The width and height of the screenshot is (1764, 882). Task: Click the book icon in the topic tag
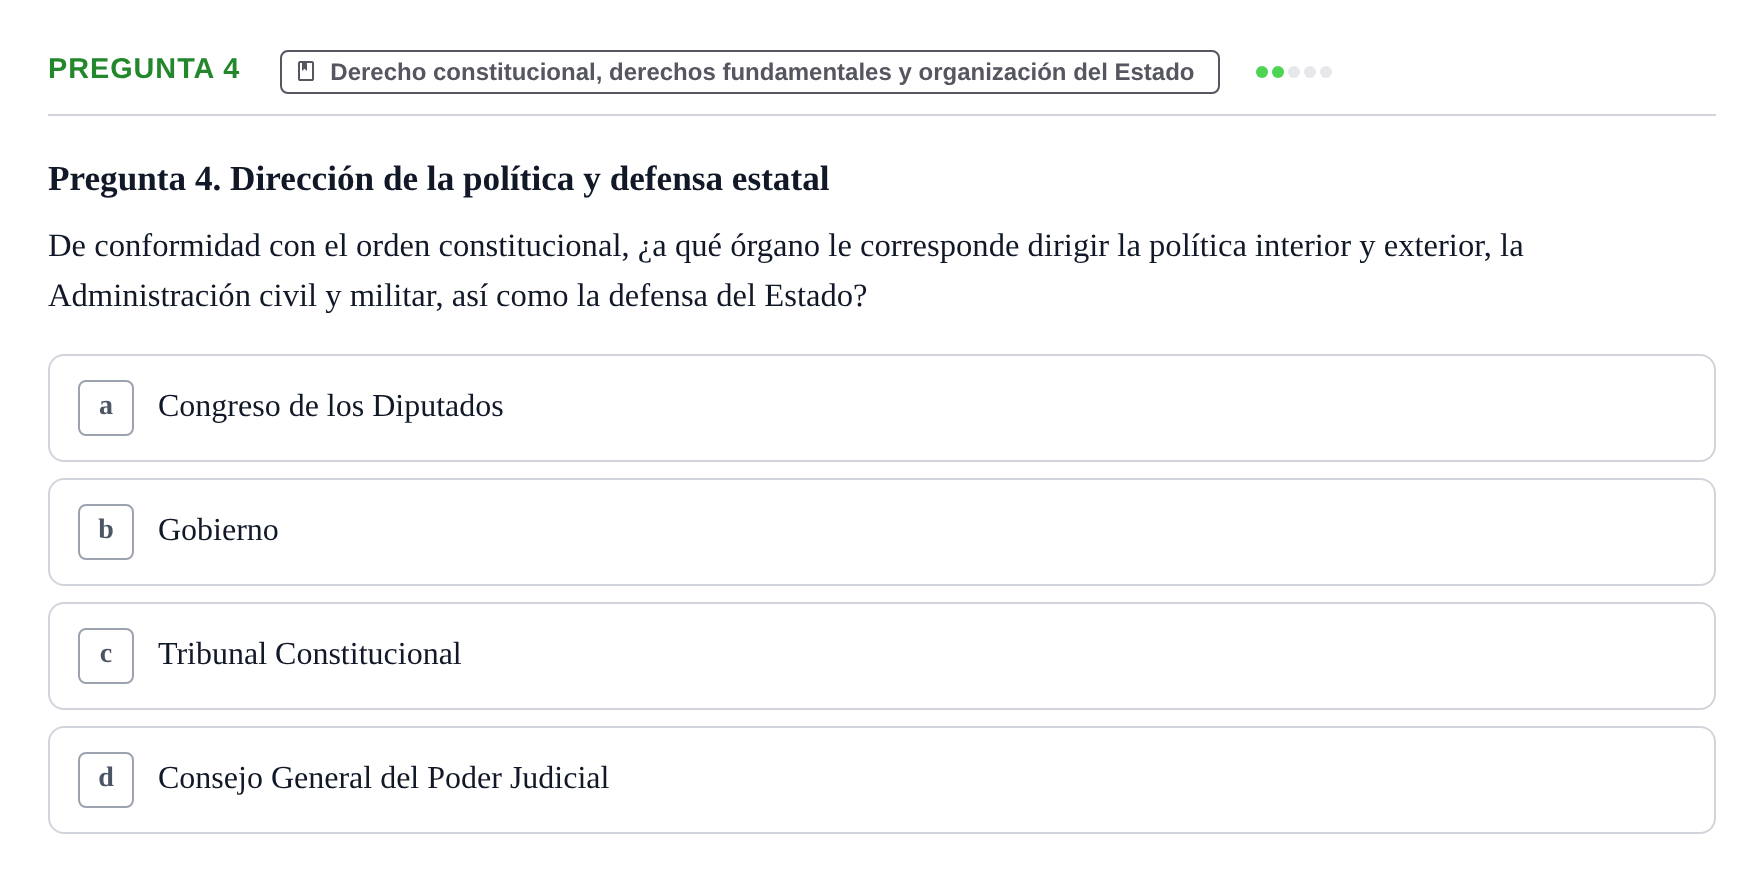point(306,72)
